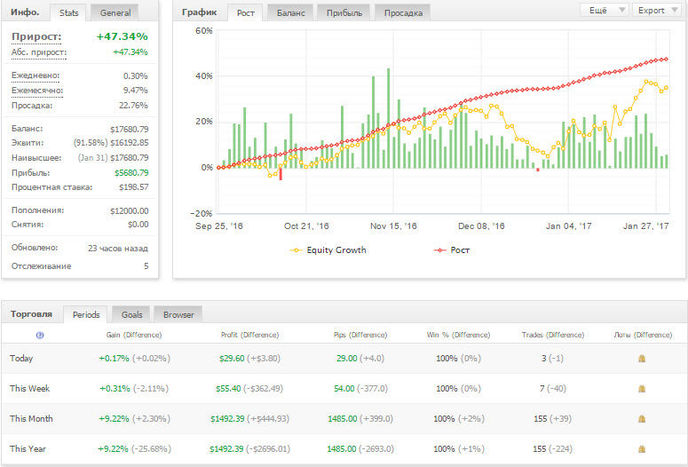Image resolution: width=688 pixels, height=467 pixels.
Task: Click the blue help icon in Periods table
Action: [x=40, y=335]
